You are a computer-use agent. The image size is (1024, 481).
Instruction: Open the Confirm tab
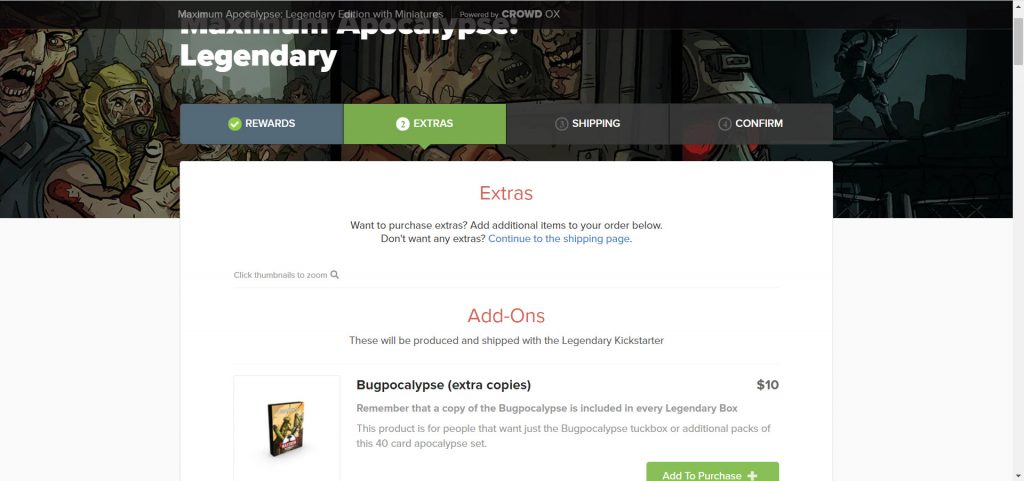751,123
